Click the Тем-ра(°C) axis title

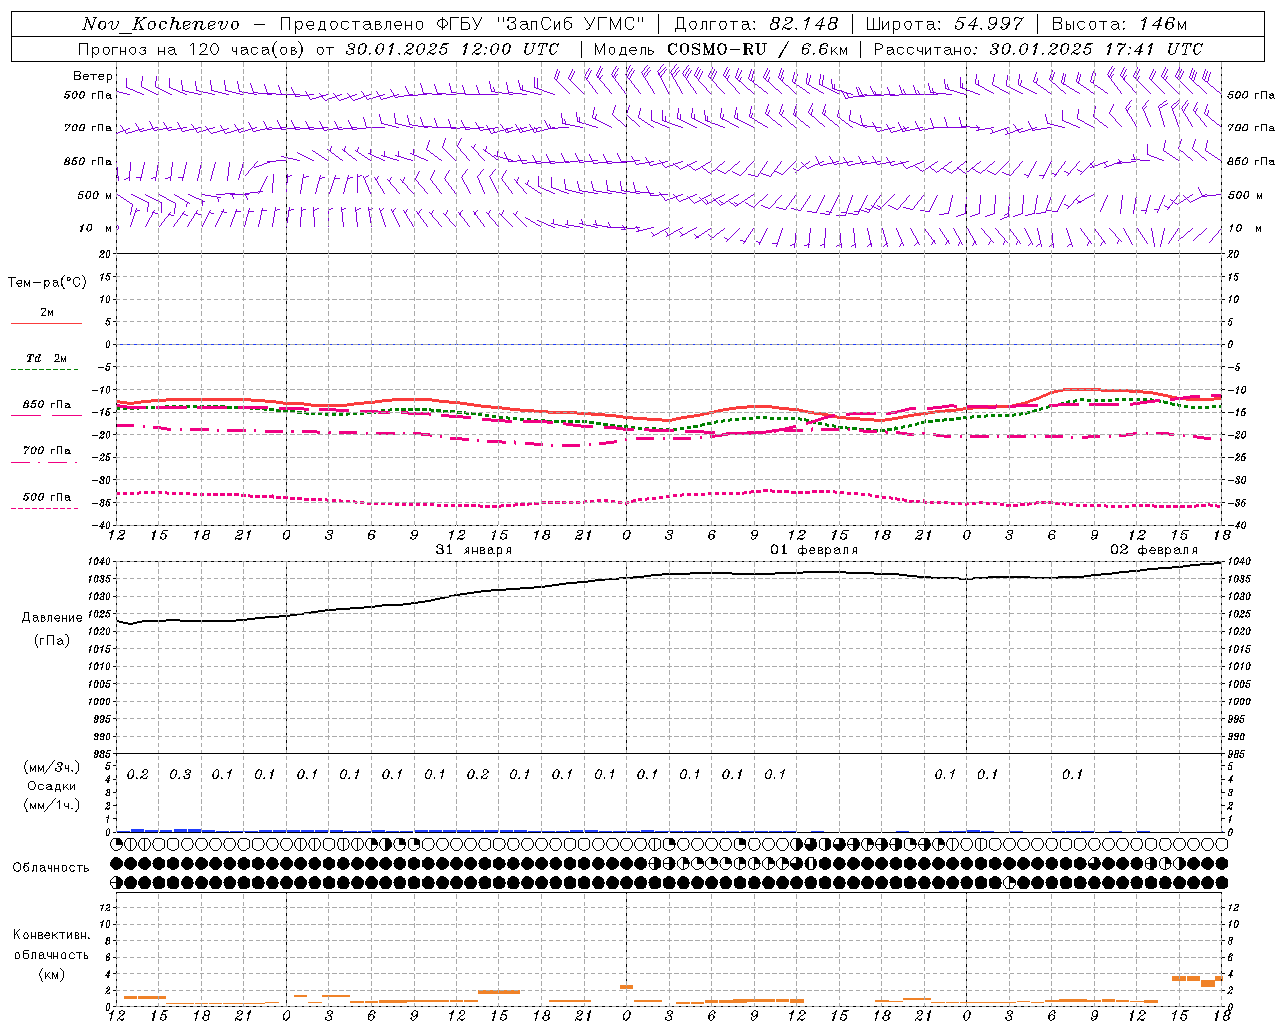point(47,283)
